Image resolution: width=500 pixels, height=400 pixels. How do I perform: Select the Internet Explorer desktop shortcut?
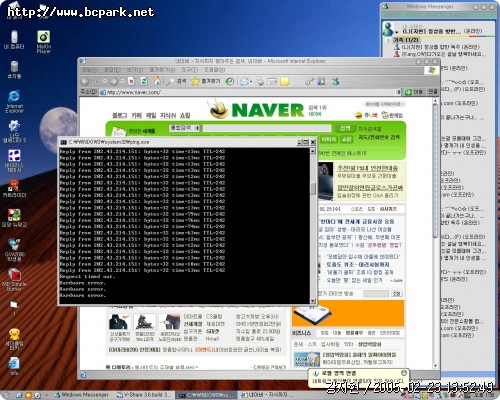(x=14, y=102)
